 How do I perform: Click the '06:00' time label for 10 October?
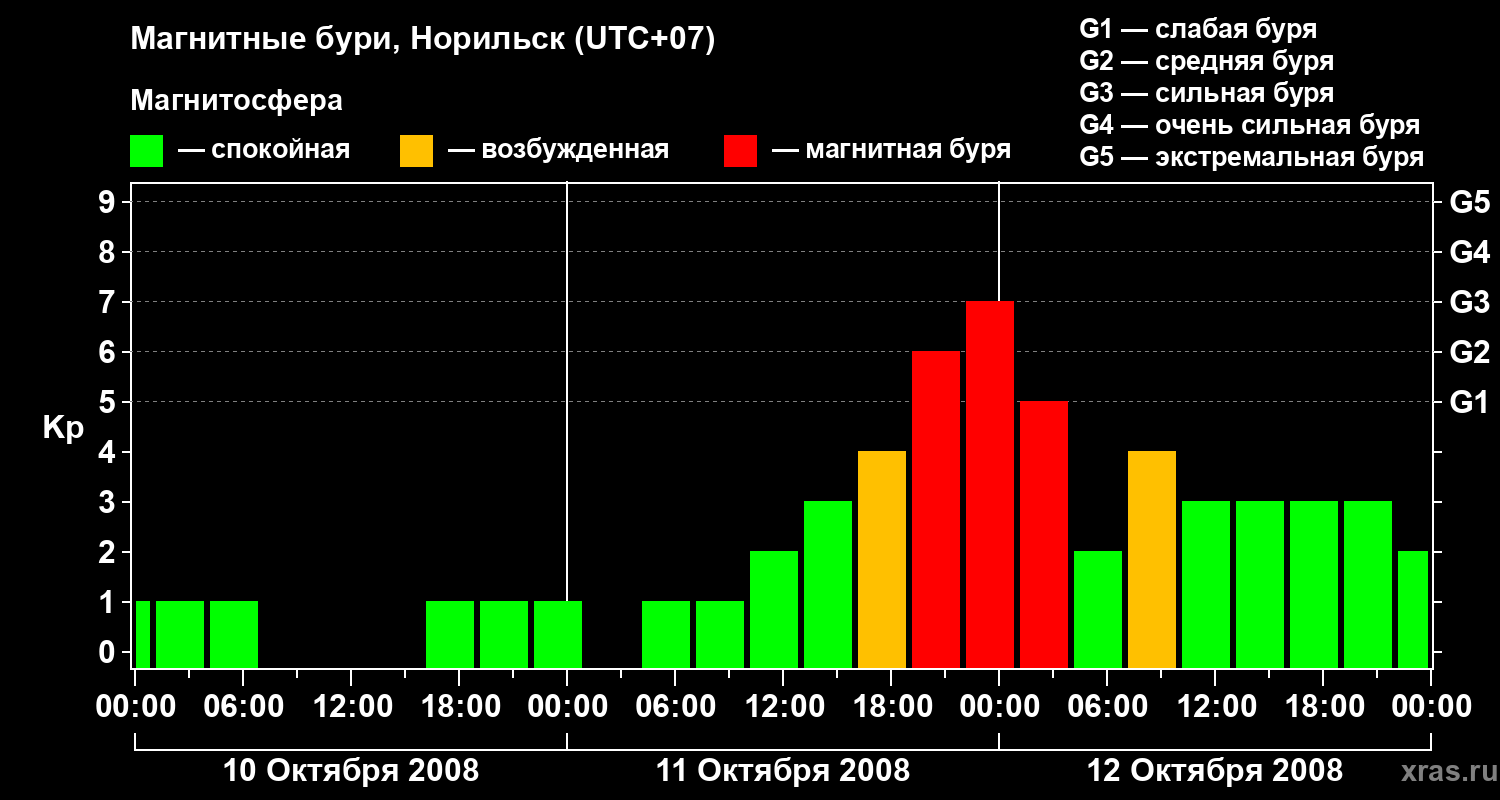coord(242,706)
